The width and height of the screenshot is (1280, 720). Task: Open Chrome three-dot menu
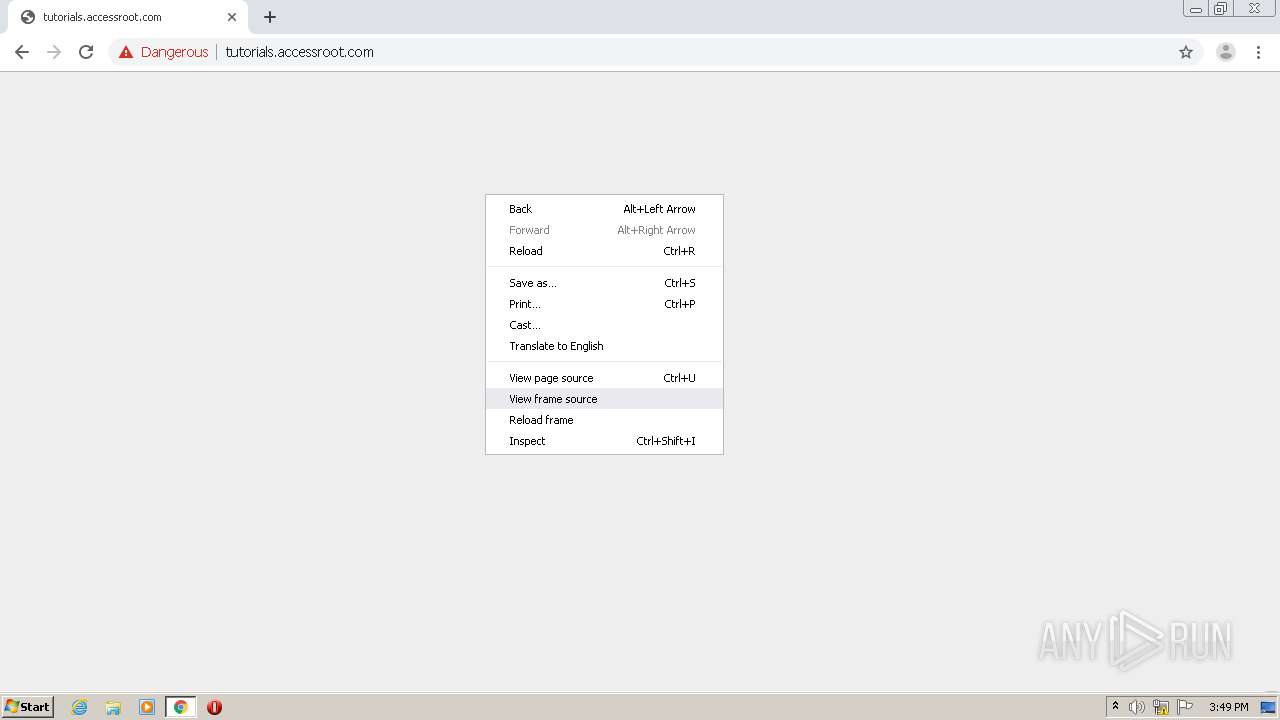click(1258, 52)
